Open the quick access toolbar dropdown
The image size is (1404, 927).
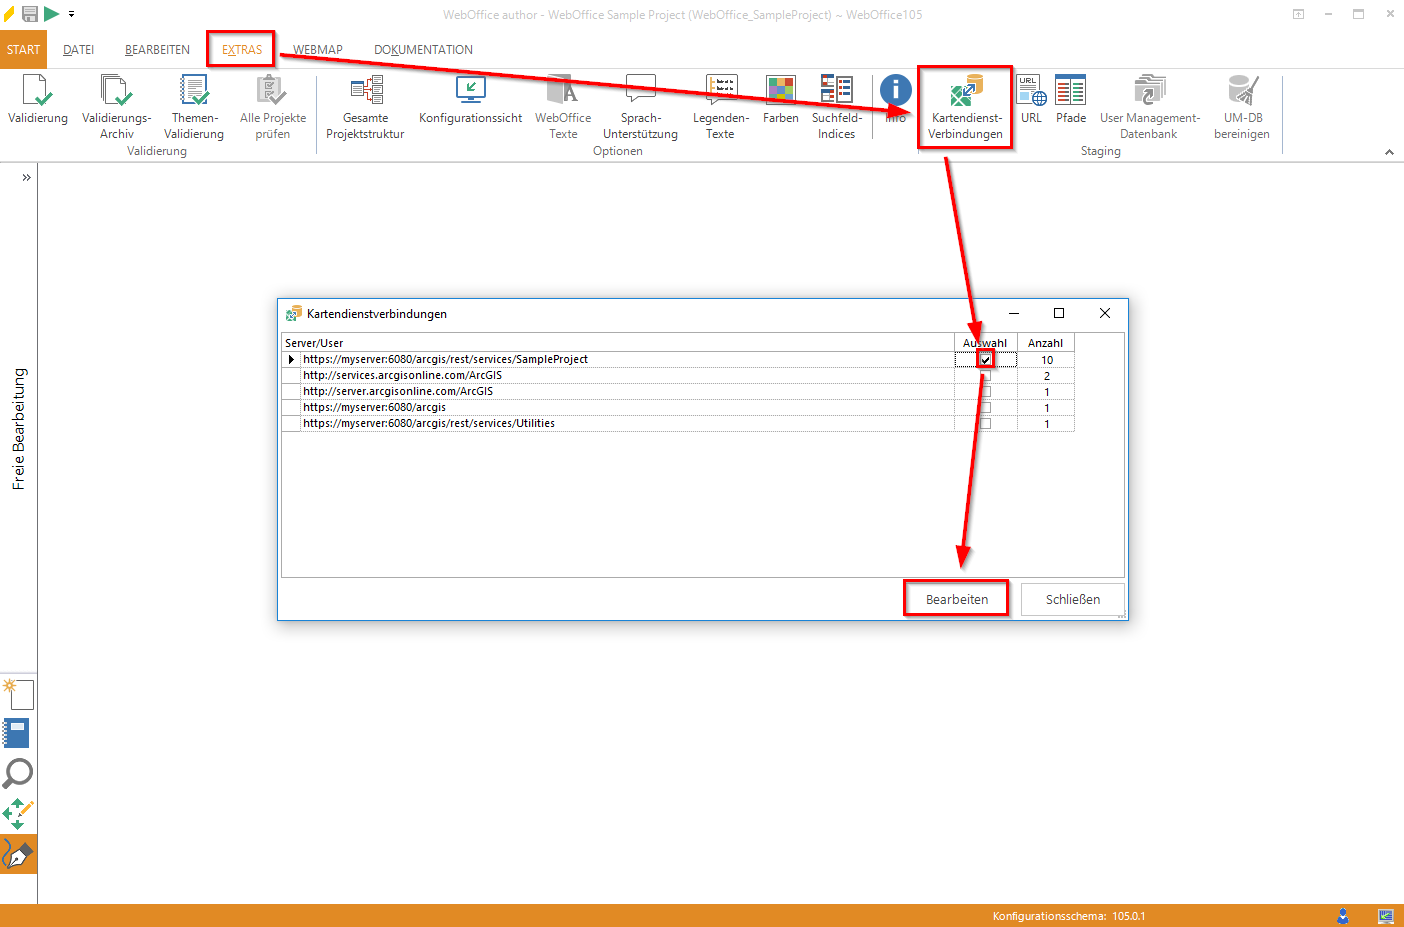(72, 14)
